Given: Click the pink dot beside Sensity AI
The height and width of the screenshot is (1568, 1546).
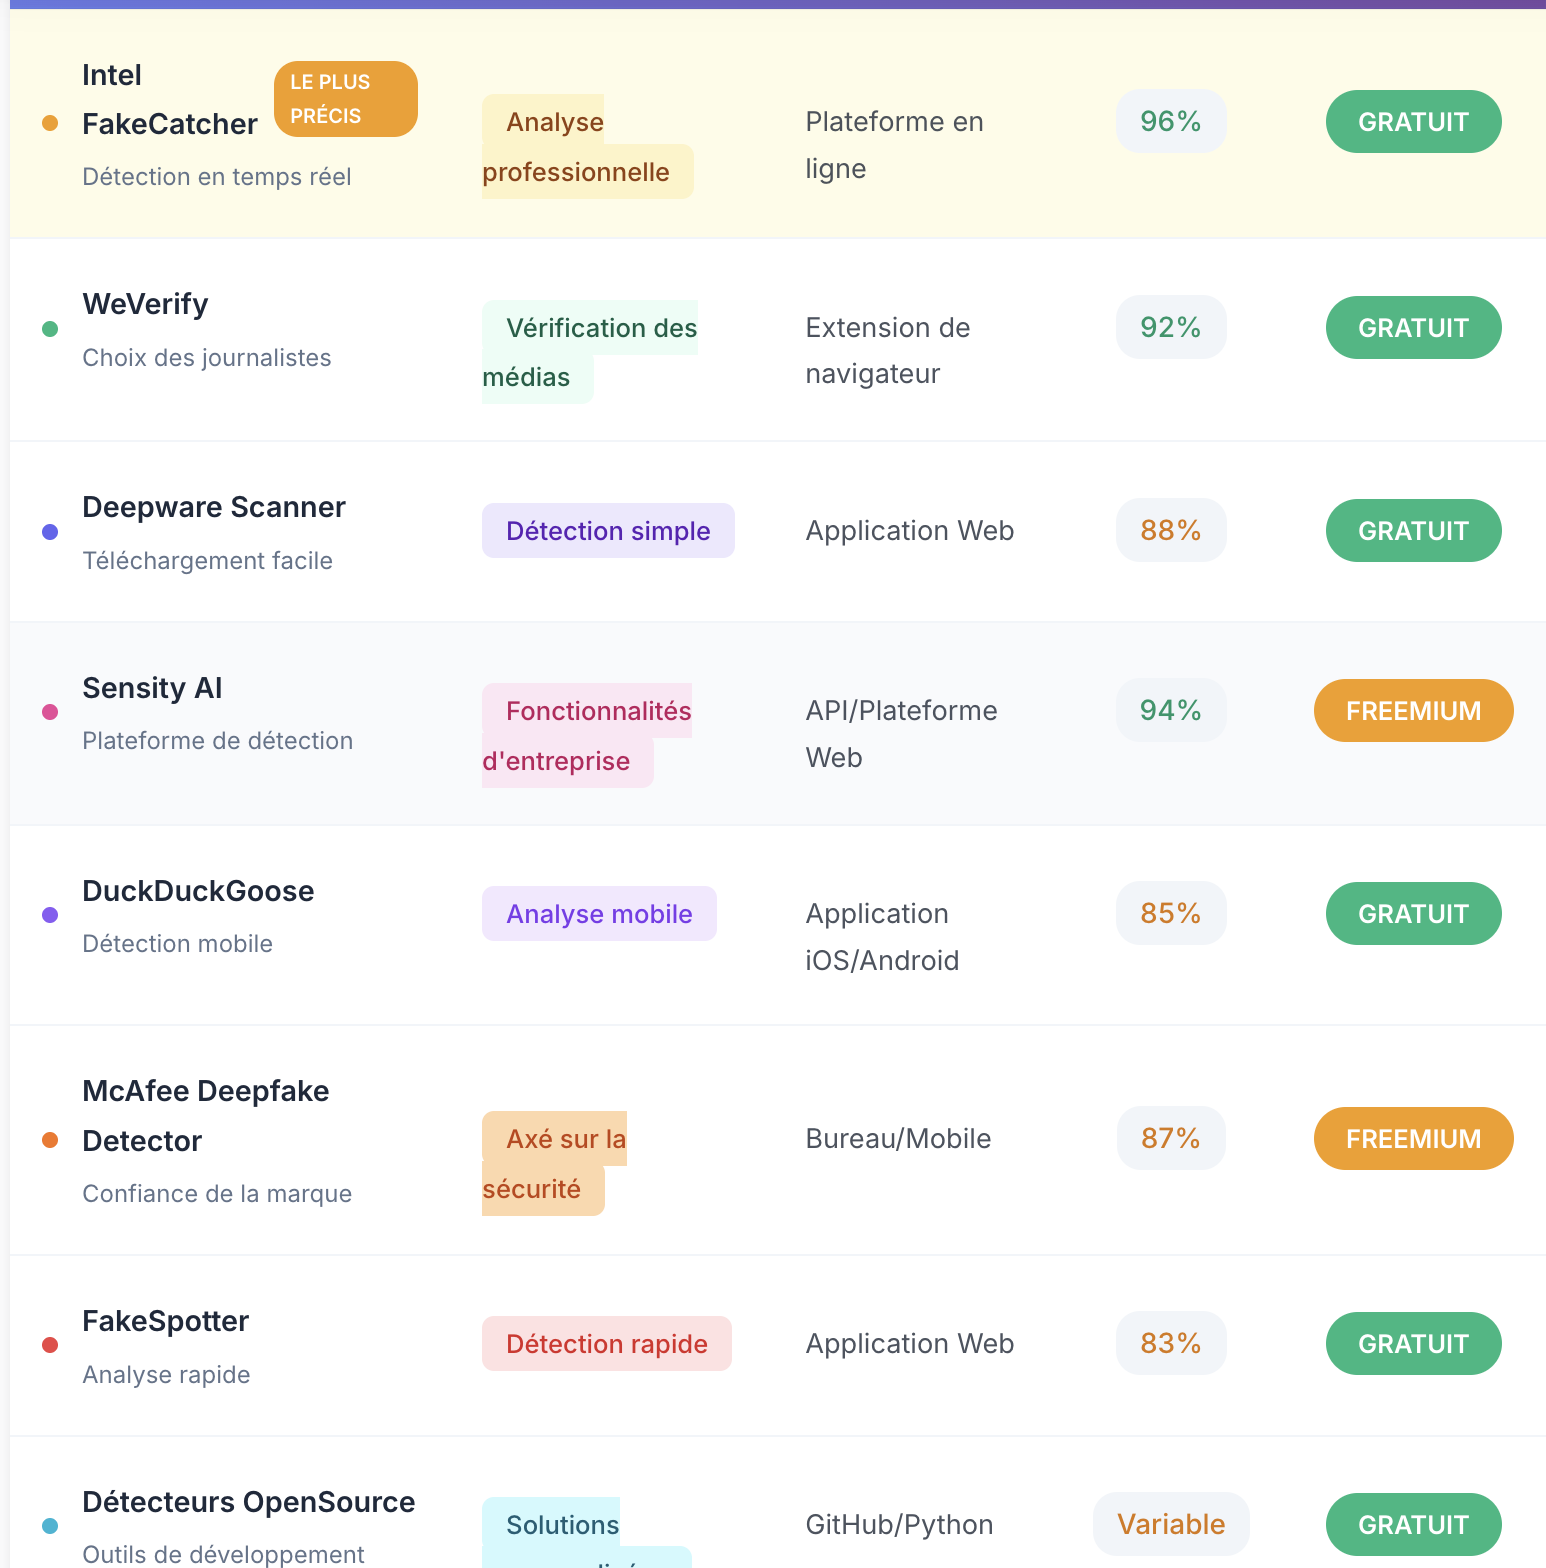Looking at the screenshot, I should coord(50,712).
